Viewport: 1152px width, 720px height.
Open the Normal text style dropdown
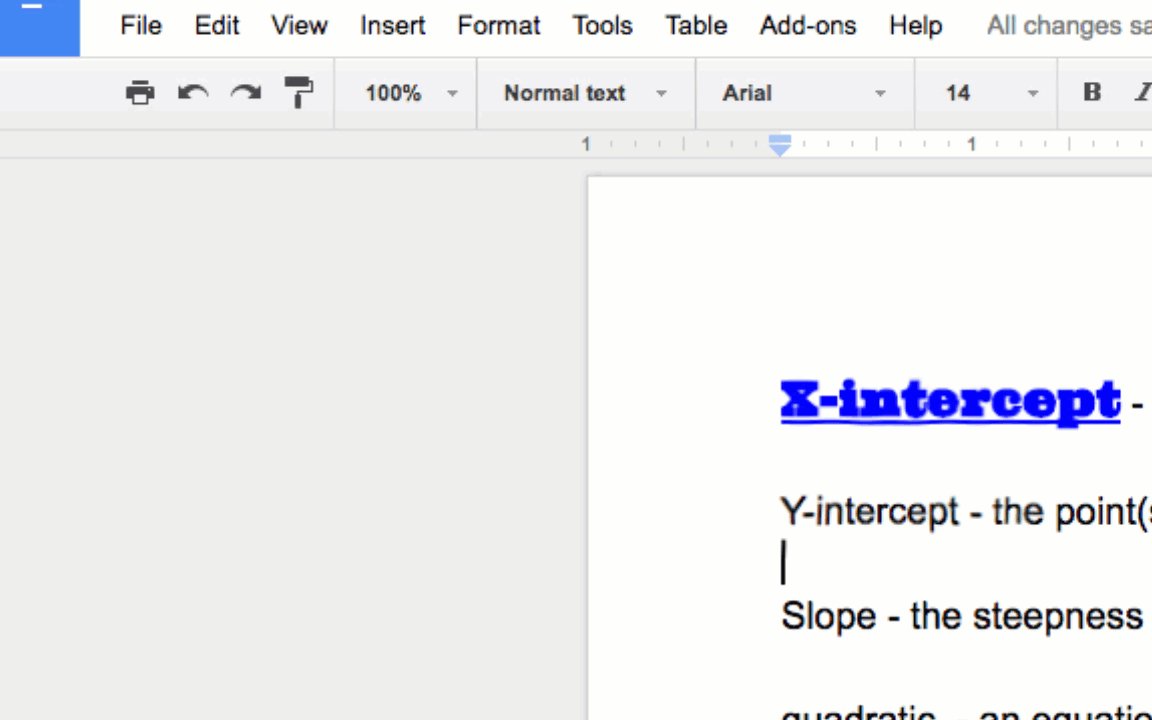585,93
